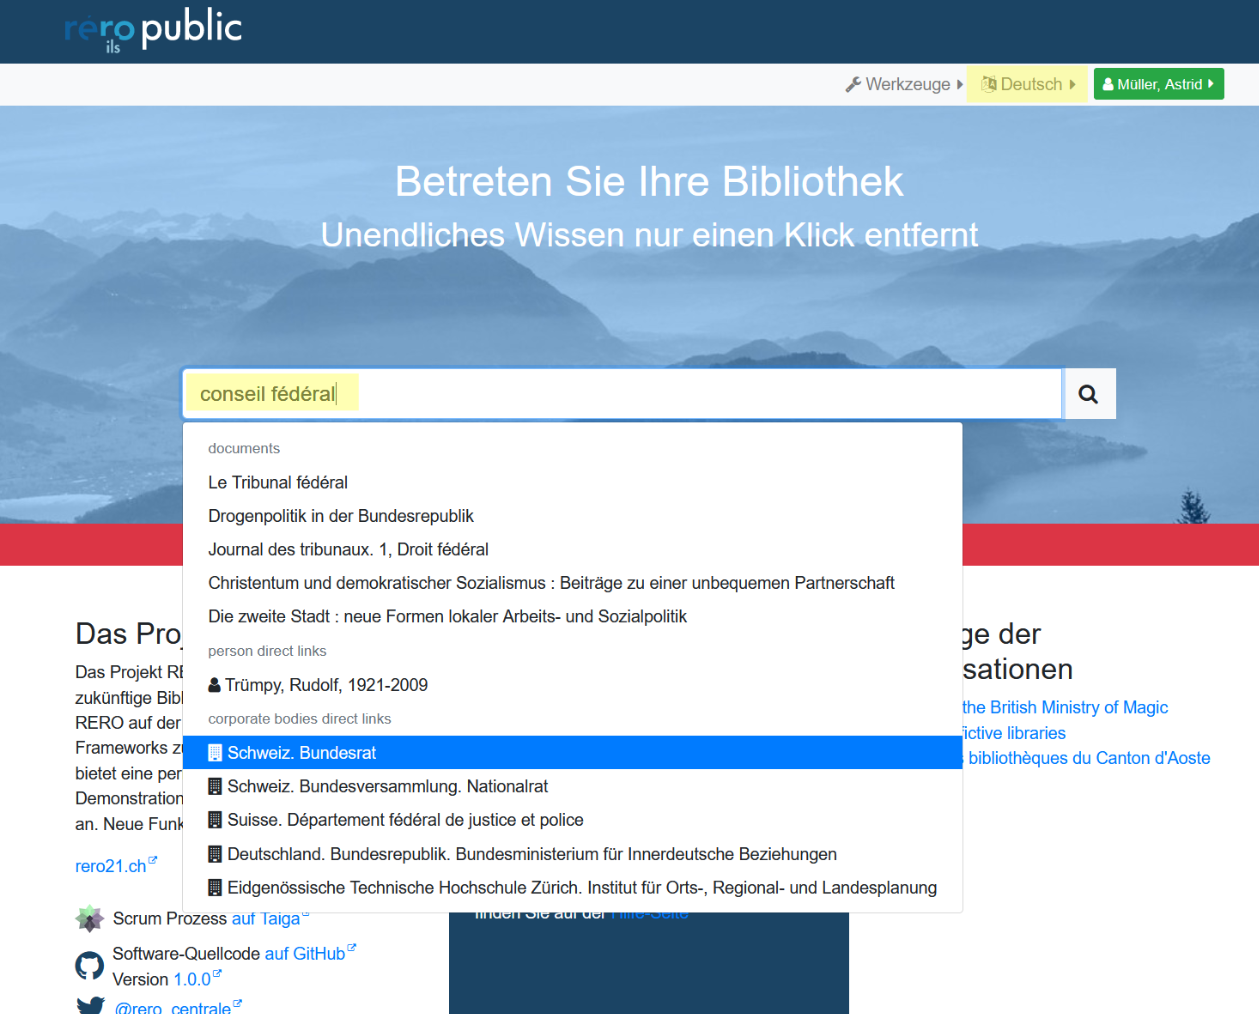Visit the British Ministry of Magic link
This screenshot has height=1014, width=1259.
pyautogui.click(x=1064, y=707)
